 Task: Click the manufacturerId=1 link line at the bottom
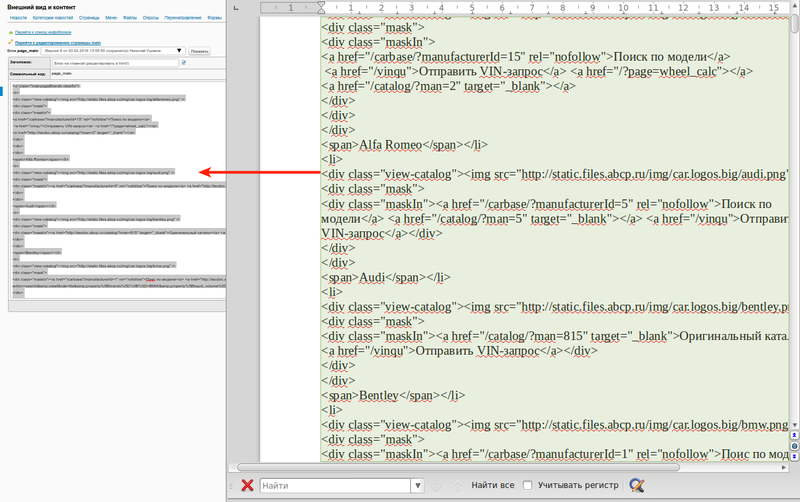click(x=555, y=455)
